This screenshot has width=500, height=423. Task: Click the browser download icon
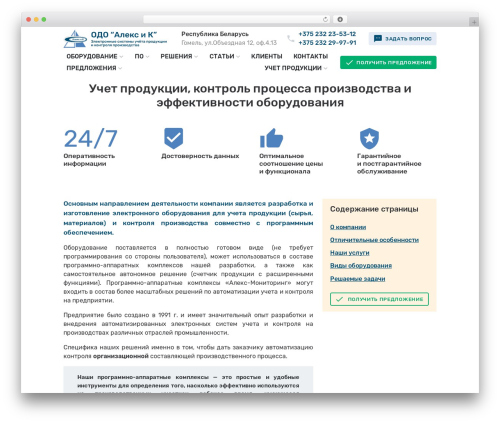[x=340, y=19]
